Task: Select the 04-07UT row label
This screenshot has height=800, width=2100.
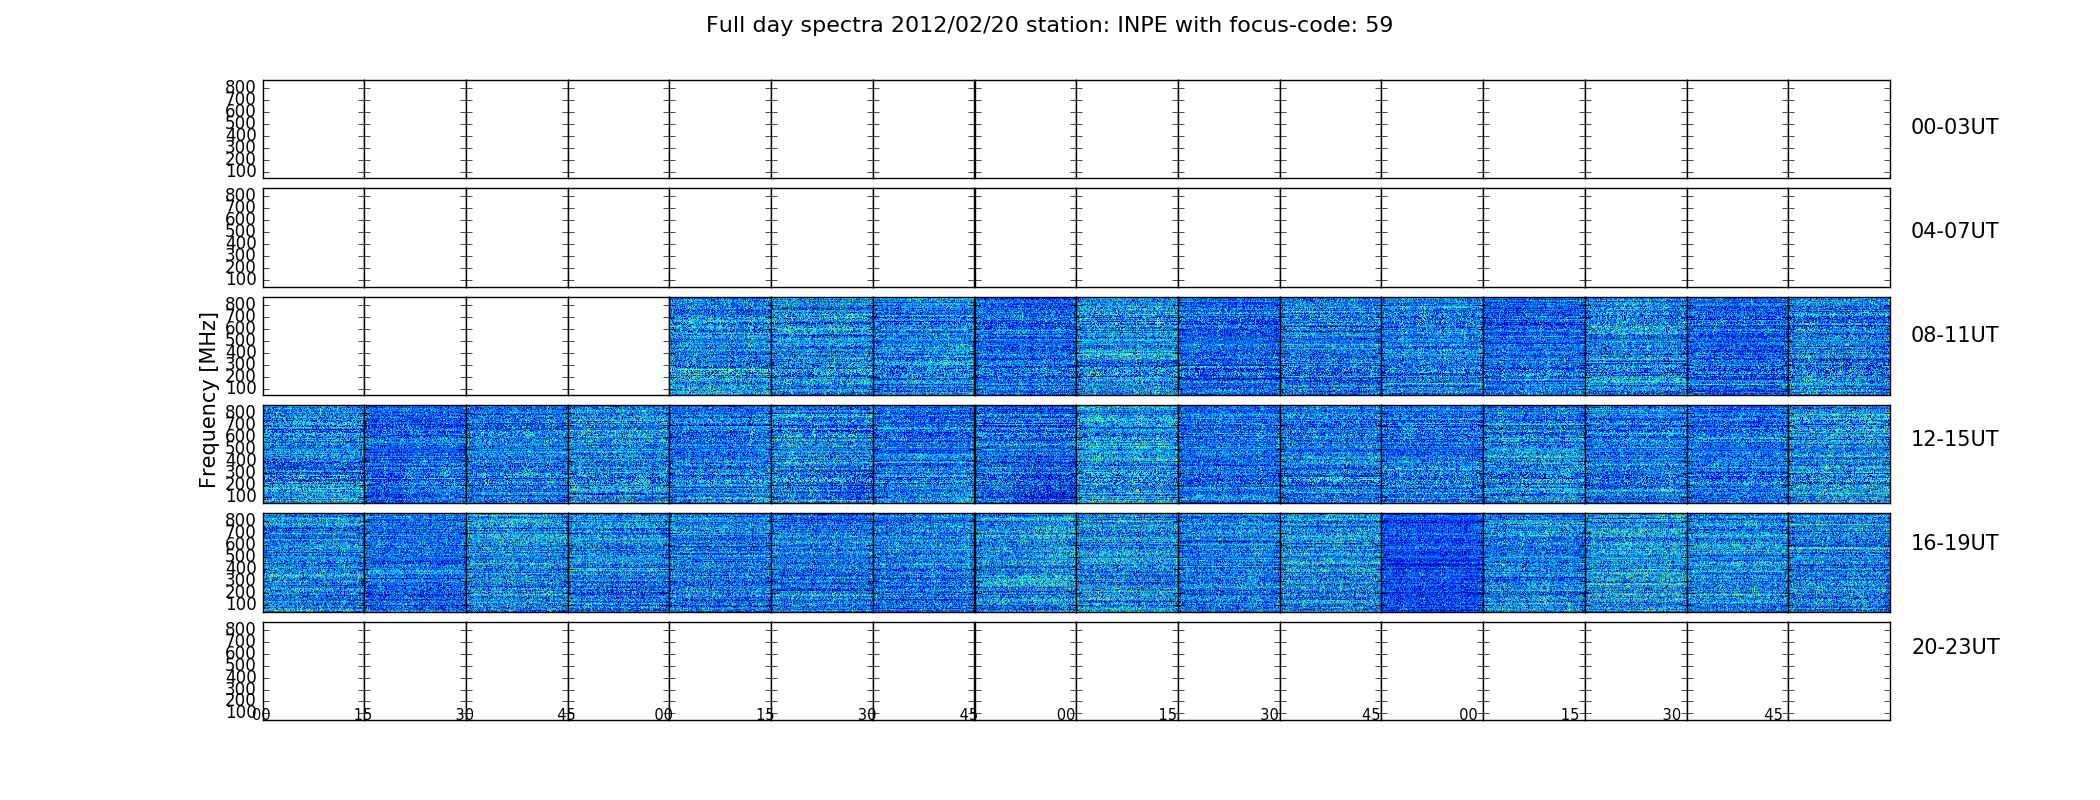Action: coord(1954,231)
